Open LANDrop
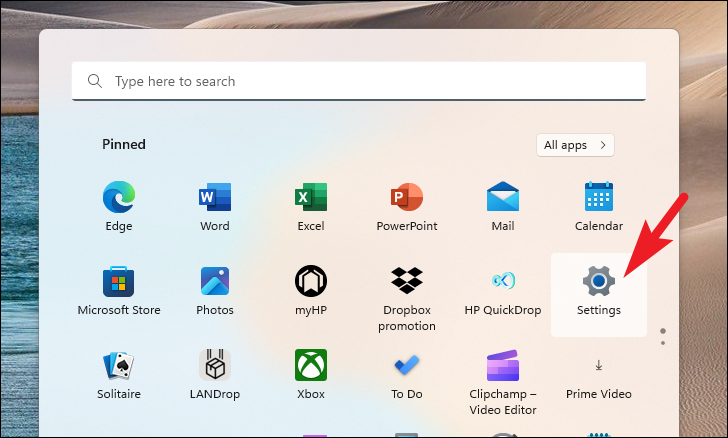Viewport: 728px width, 438px height. point(214,374)
